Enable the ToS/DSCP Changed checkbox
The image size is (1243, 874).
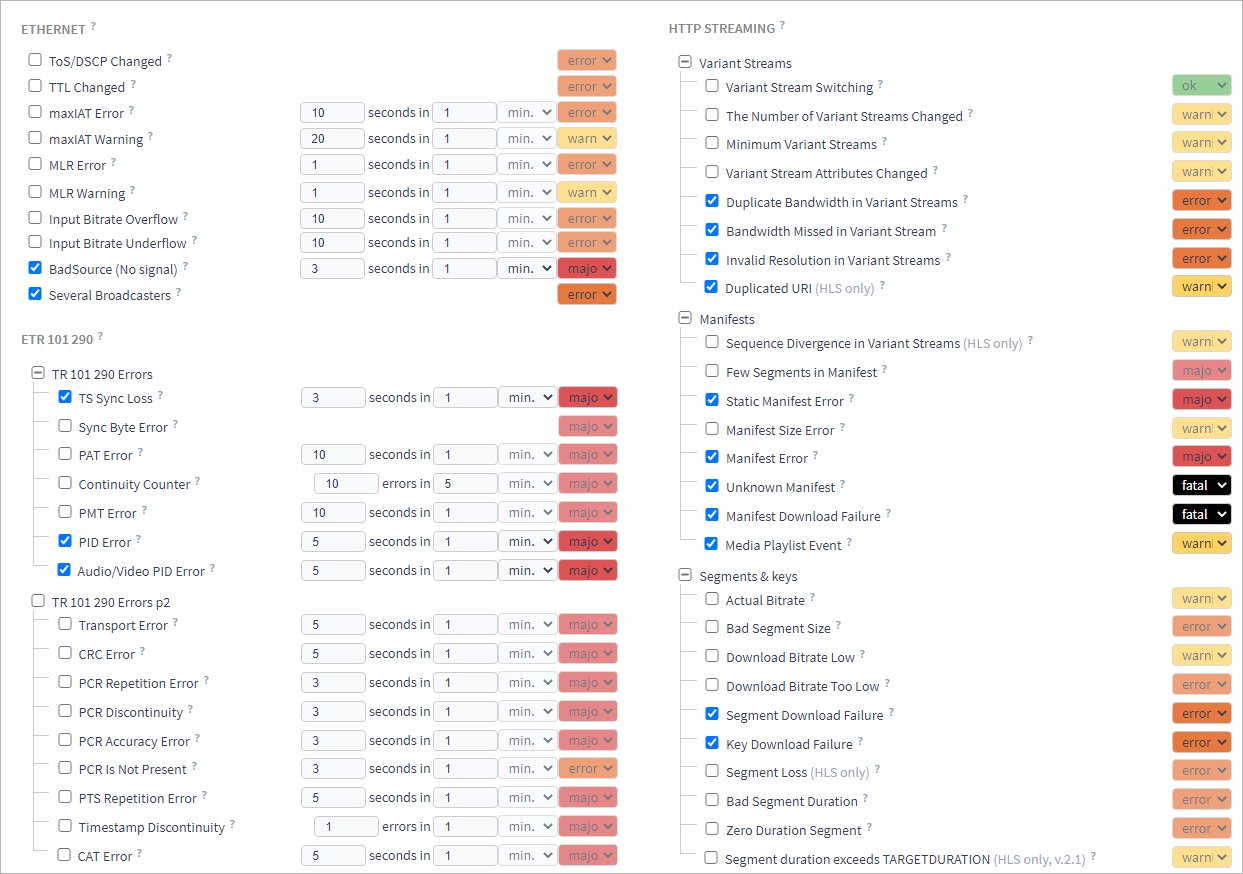(35, 60)
